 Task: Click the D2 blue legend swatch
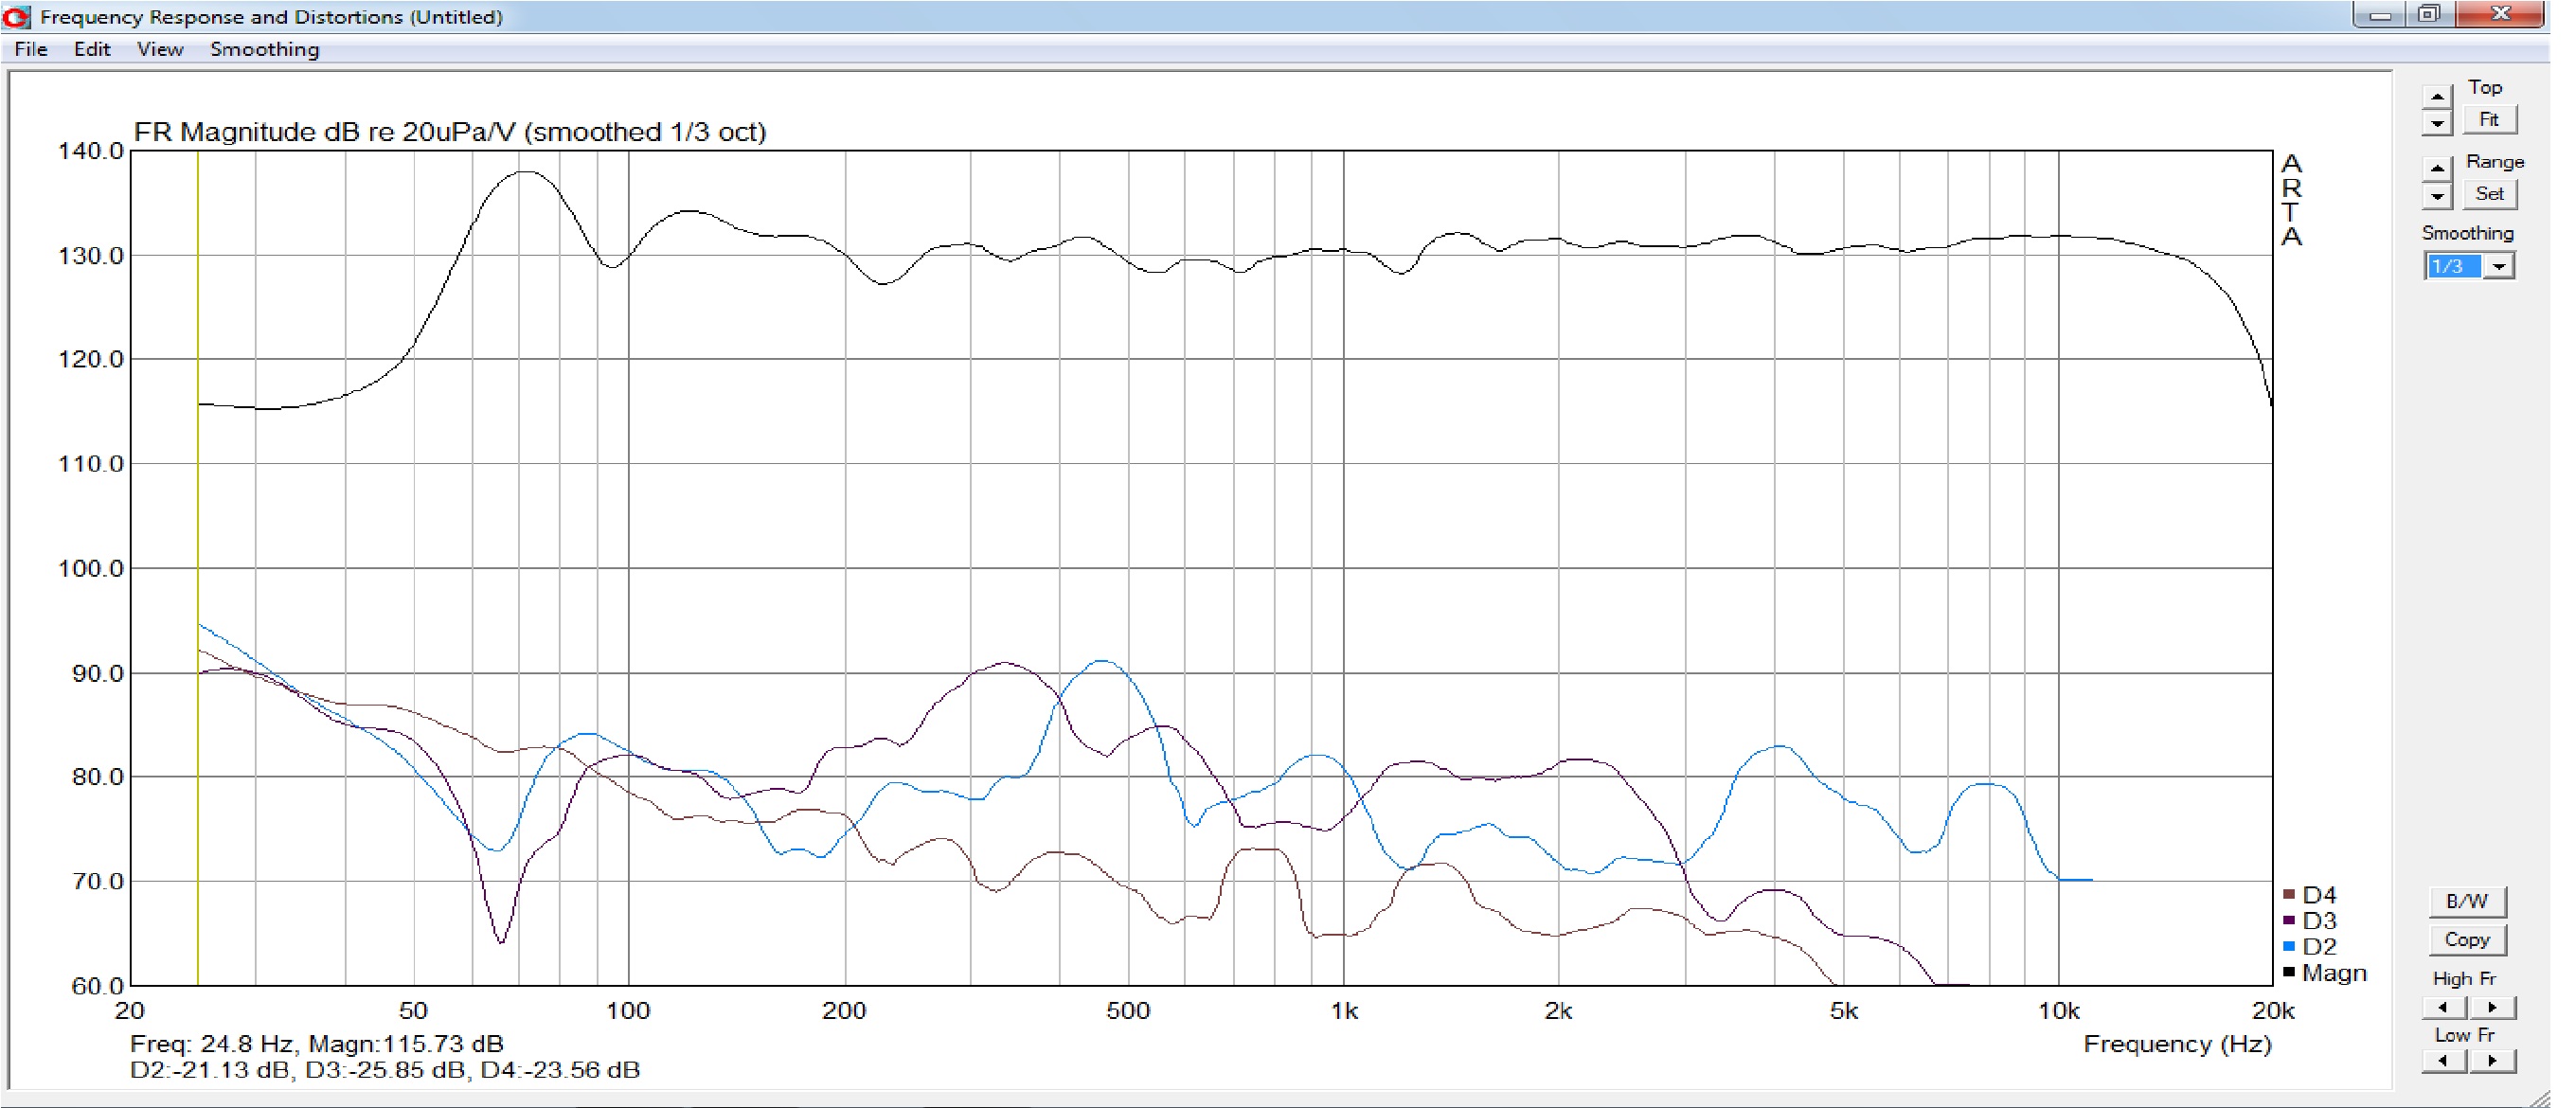(x=2289, y=946)
